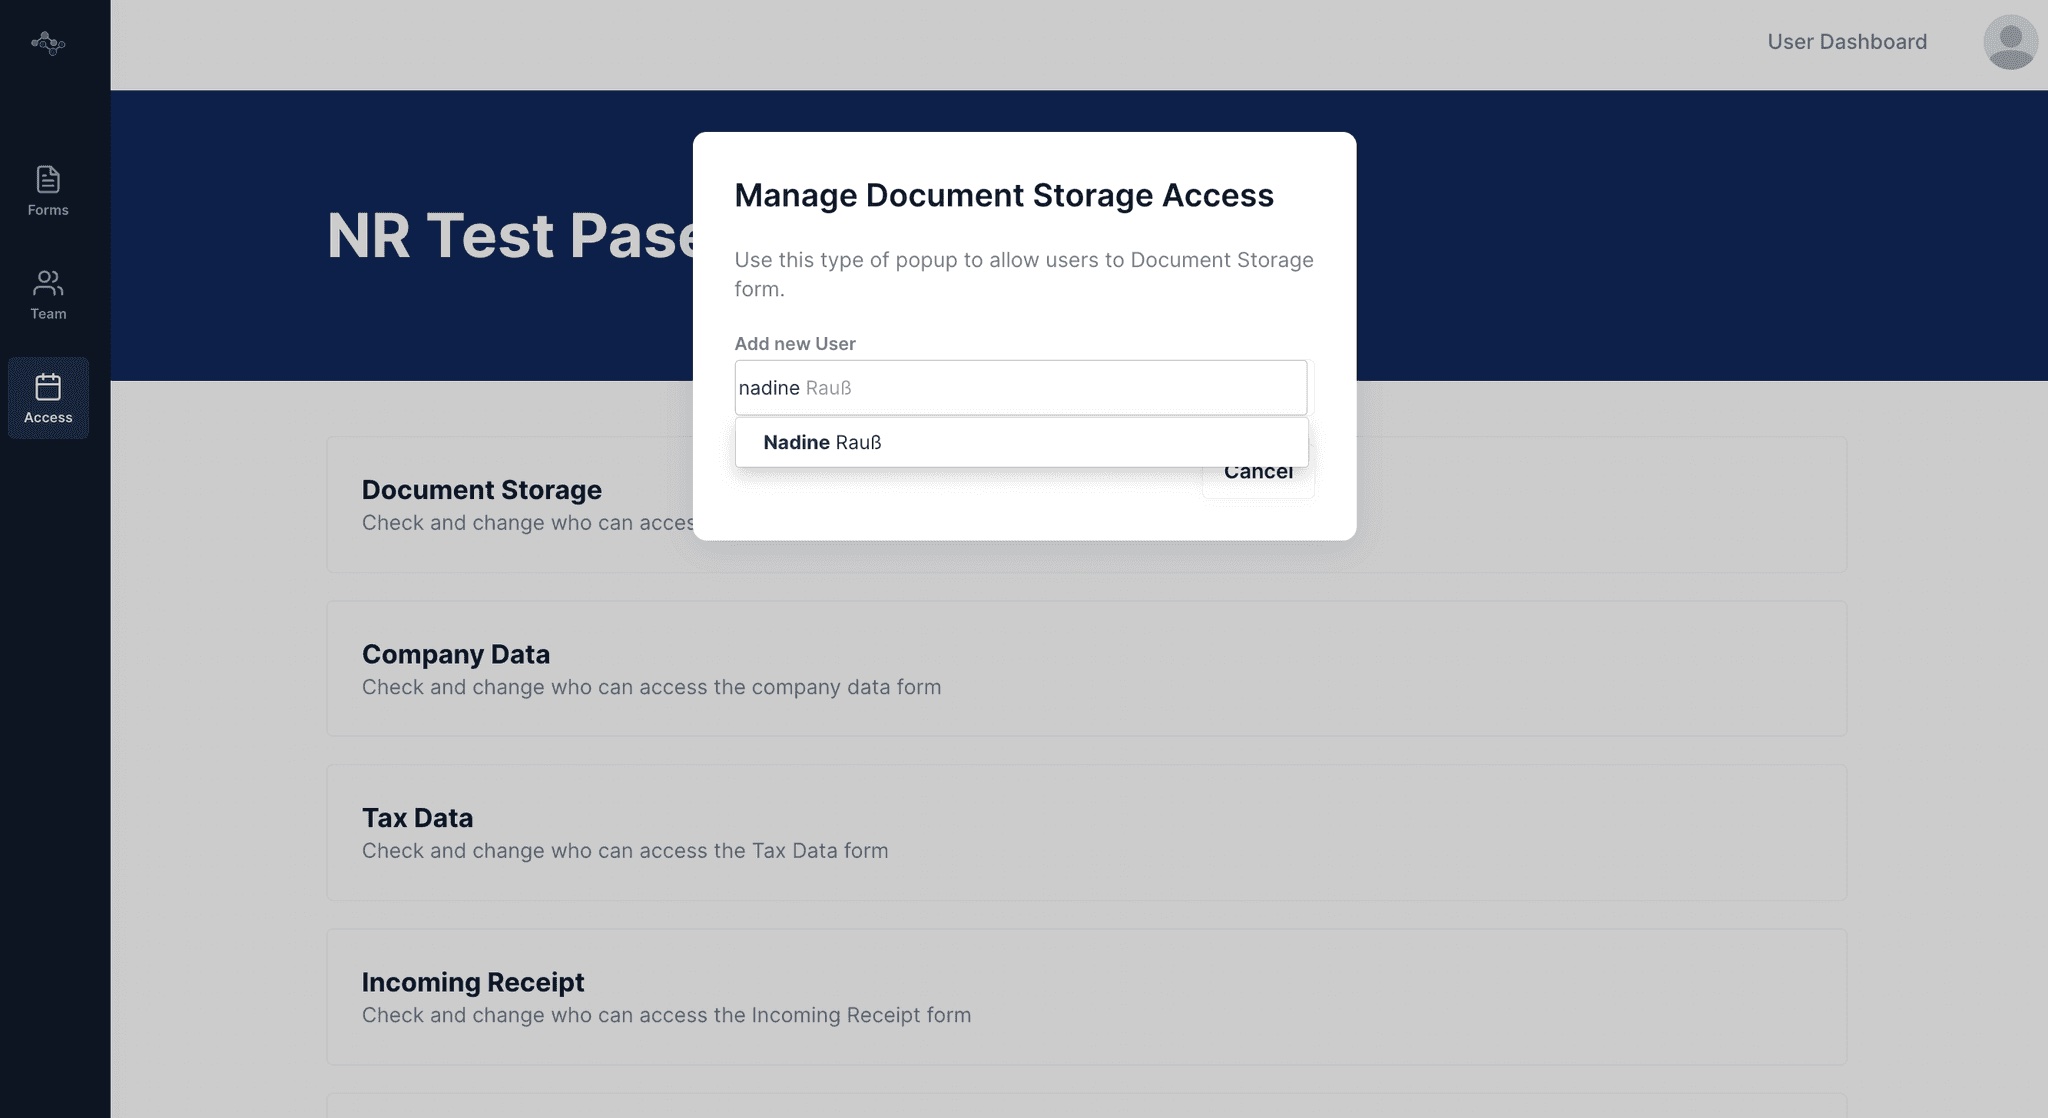Click the 'Add new User' label

coord(795,344)
